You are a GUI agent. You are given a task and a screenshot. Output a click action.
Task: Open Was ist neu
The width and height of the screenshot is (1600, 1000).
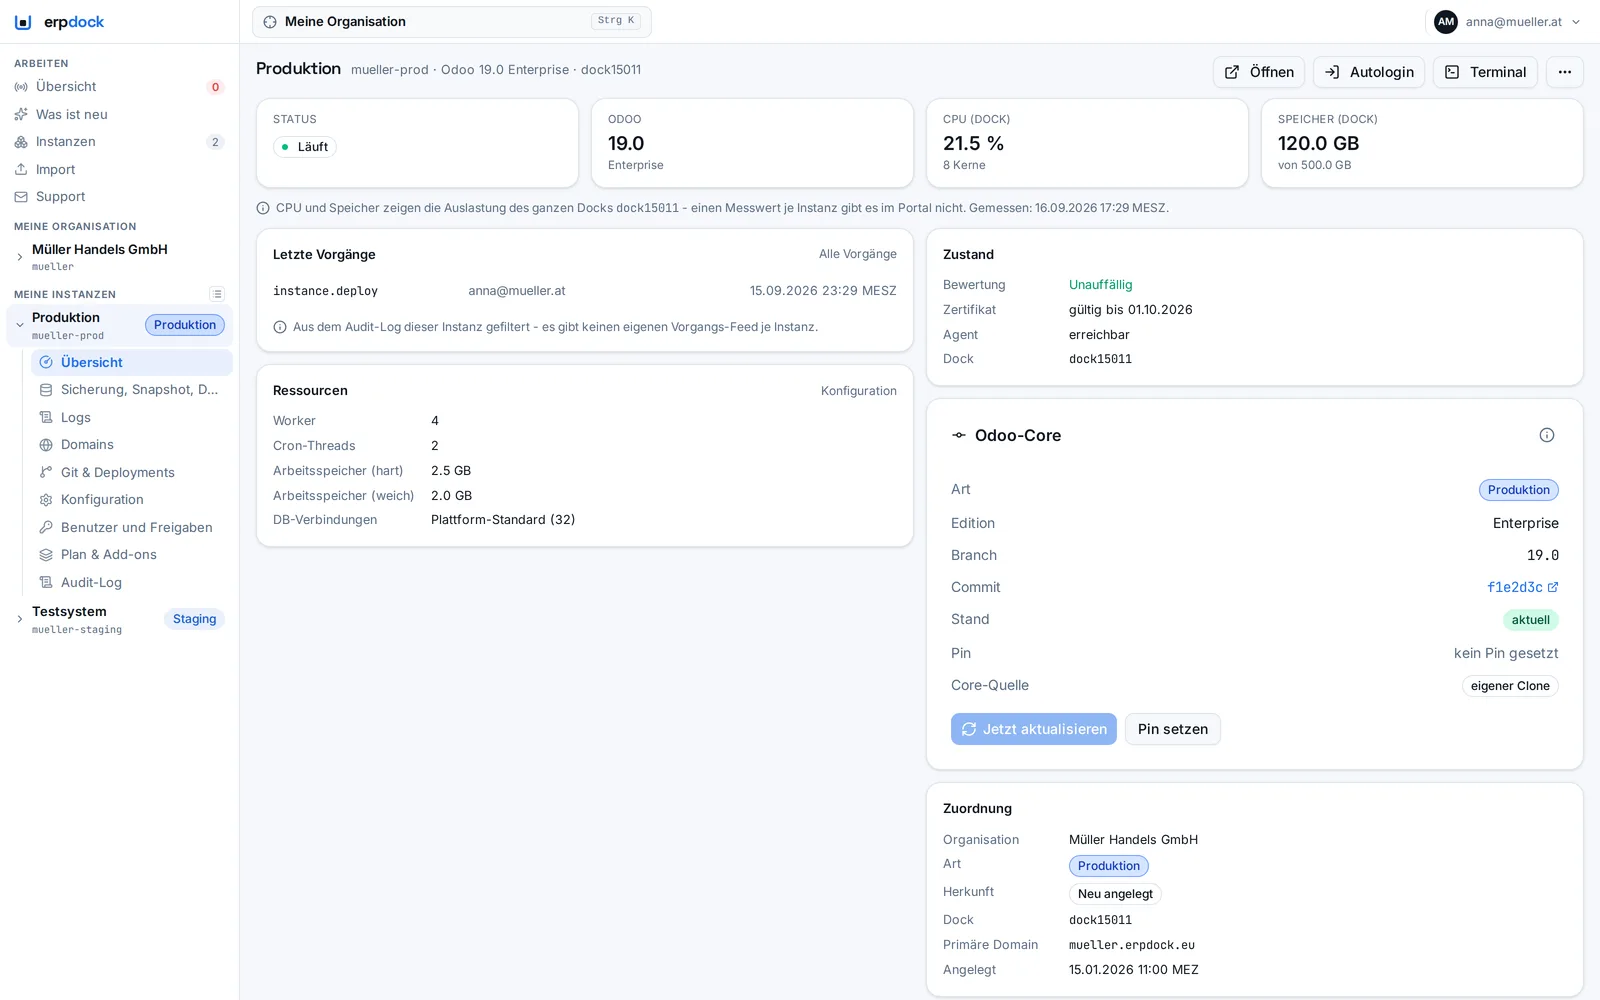pyautogui.click(x=119, y=114)
